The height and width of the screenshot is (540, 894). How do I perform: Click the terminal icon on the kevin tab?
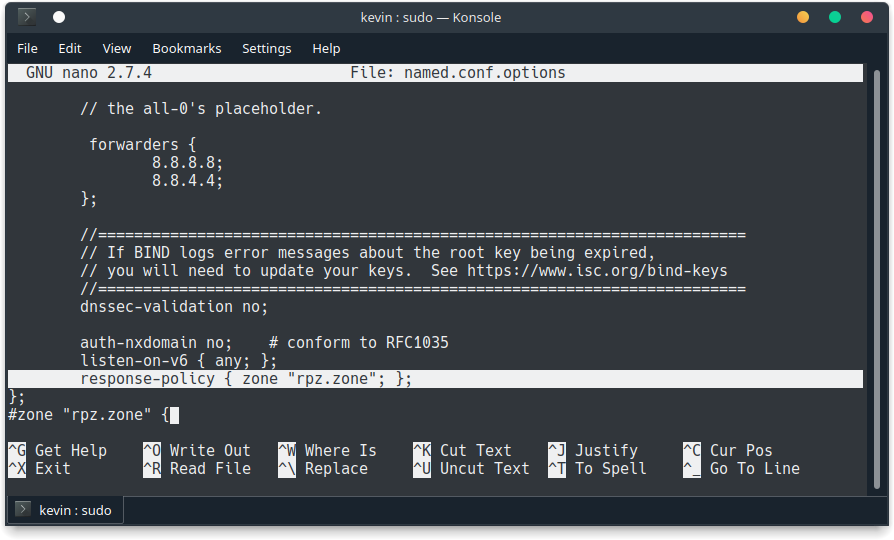pos(23,509)
